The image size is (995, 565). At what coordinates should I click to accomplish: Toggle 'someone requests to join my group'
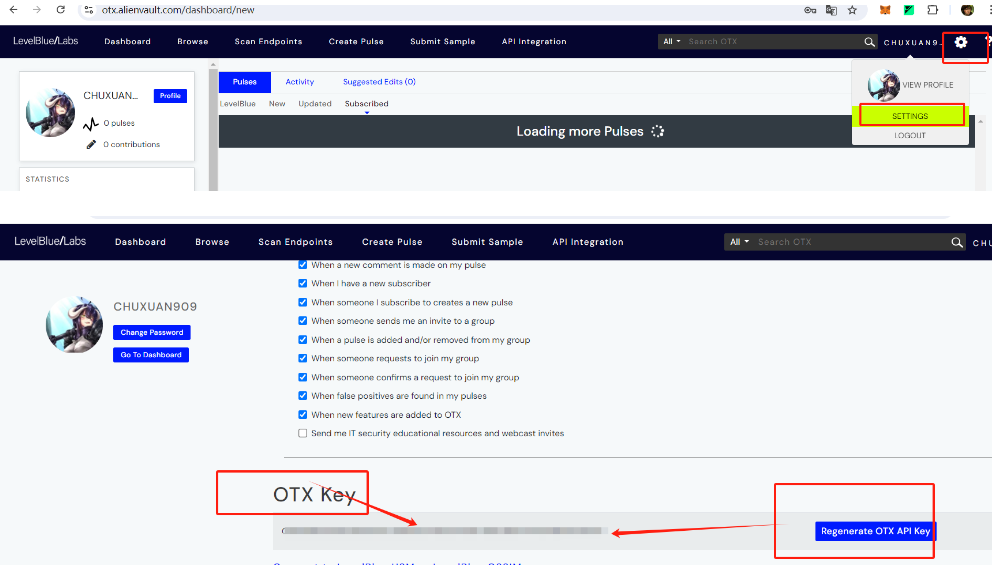pyautogui.click(x=303, y=358)
